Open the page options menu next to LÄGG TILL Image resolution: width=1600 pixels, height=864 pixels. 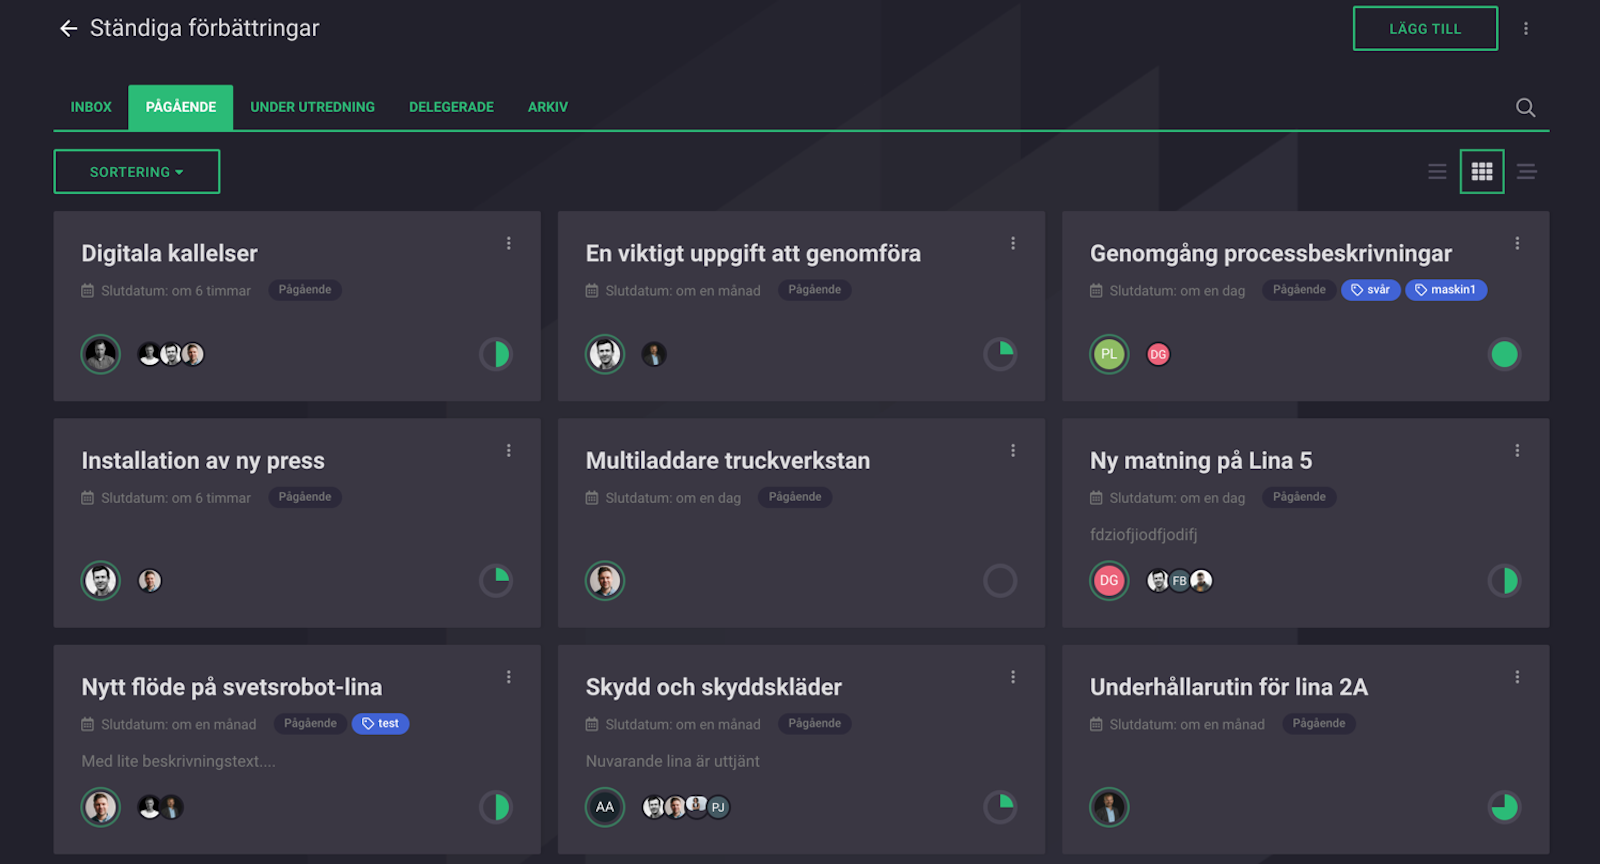pyautogui.click(x=1526, y=29)
